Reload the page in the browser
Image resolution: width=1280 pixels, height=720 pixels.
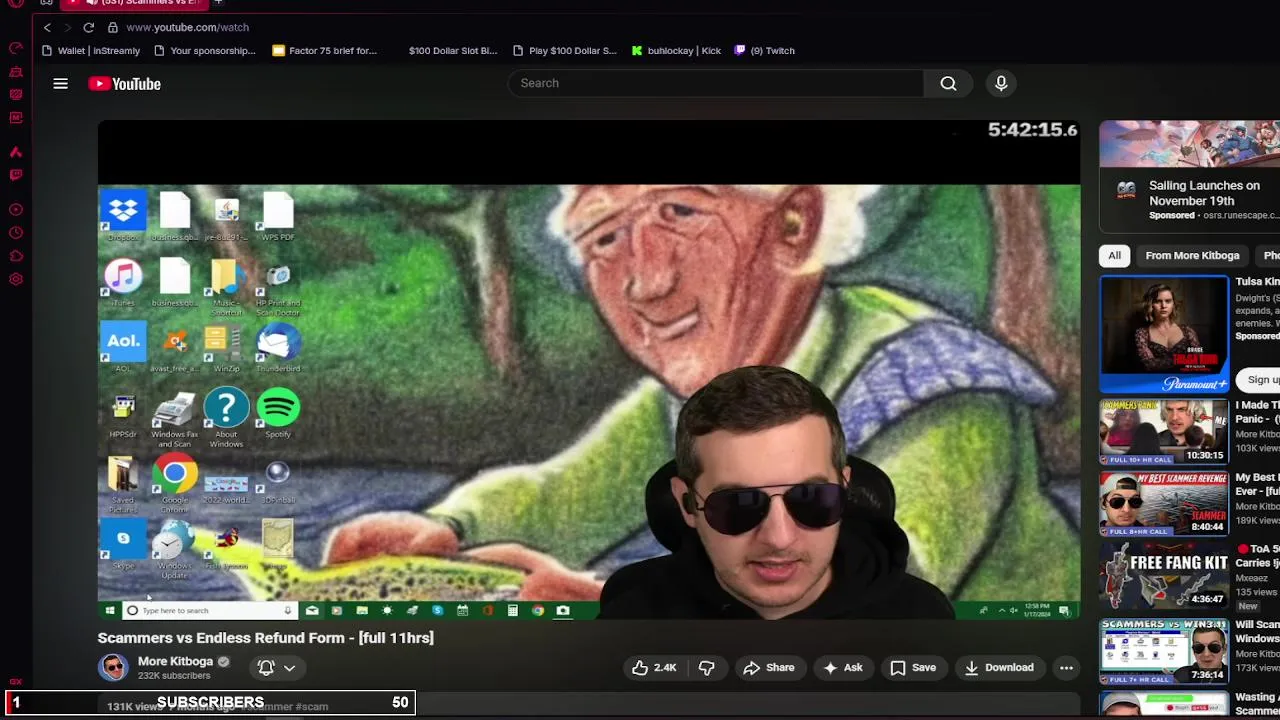click(x=89, y=27)
